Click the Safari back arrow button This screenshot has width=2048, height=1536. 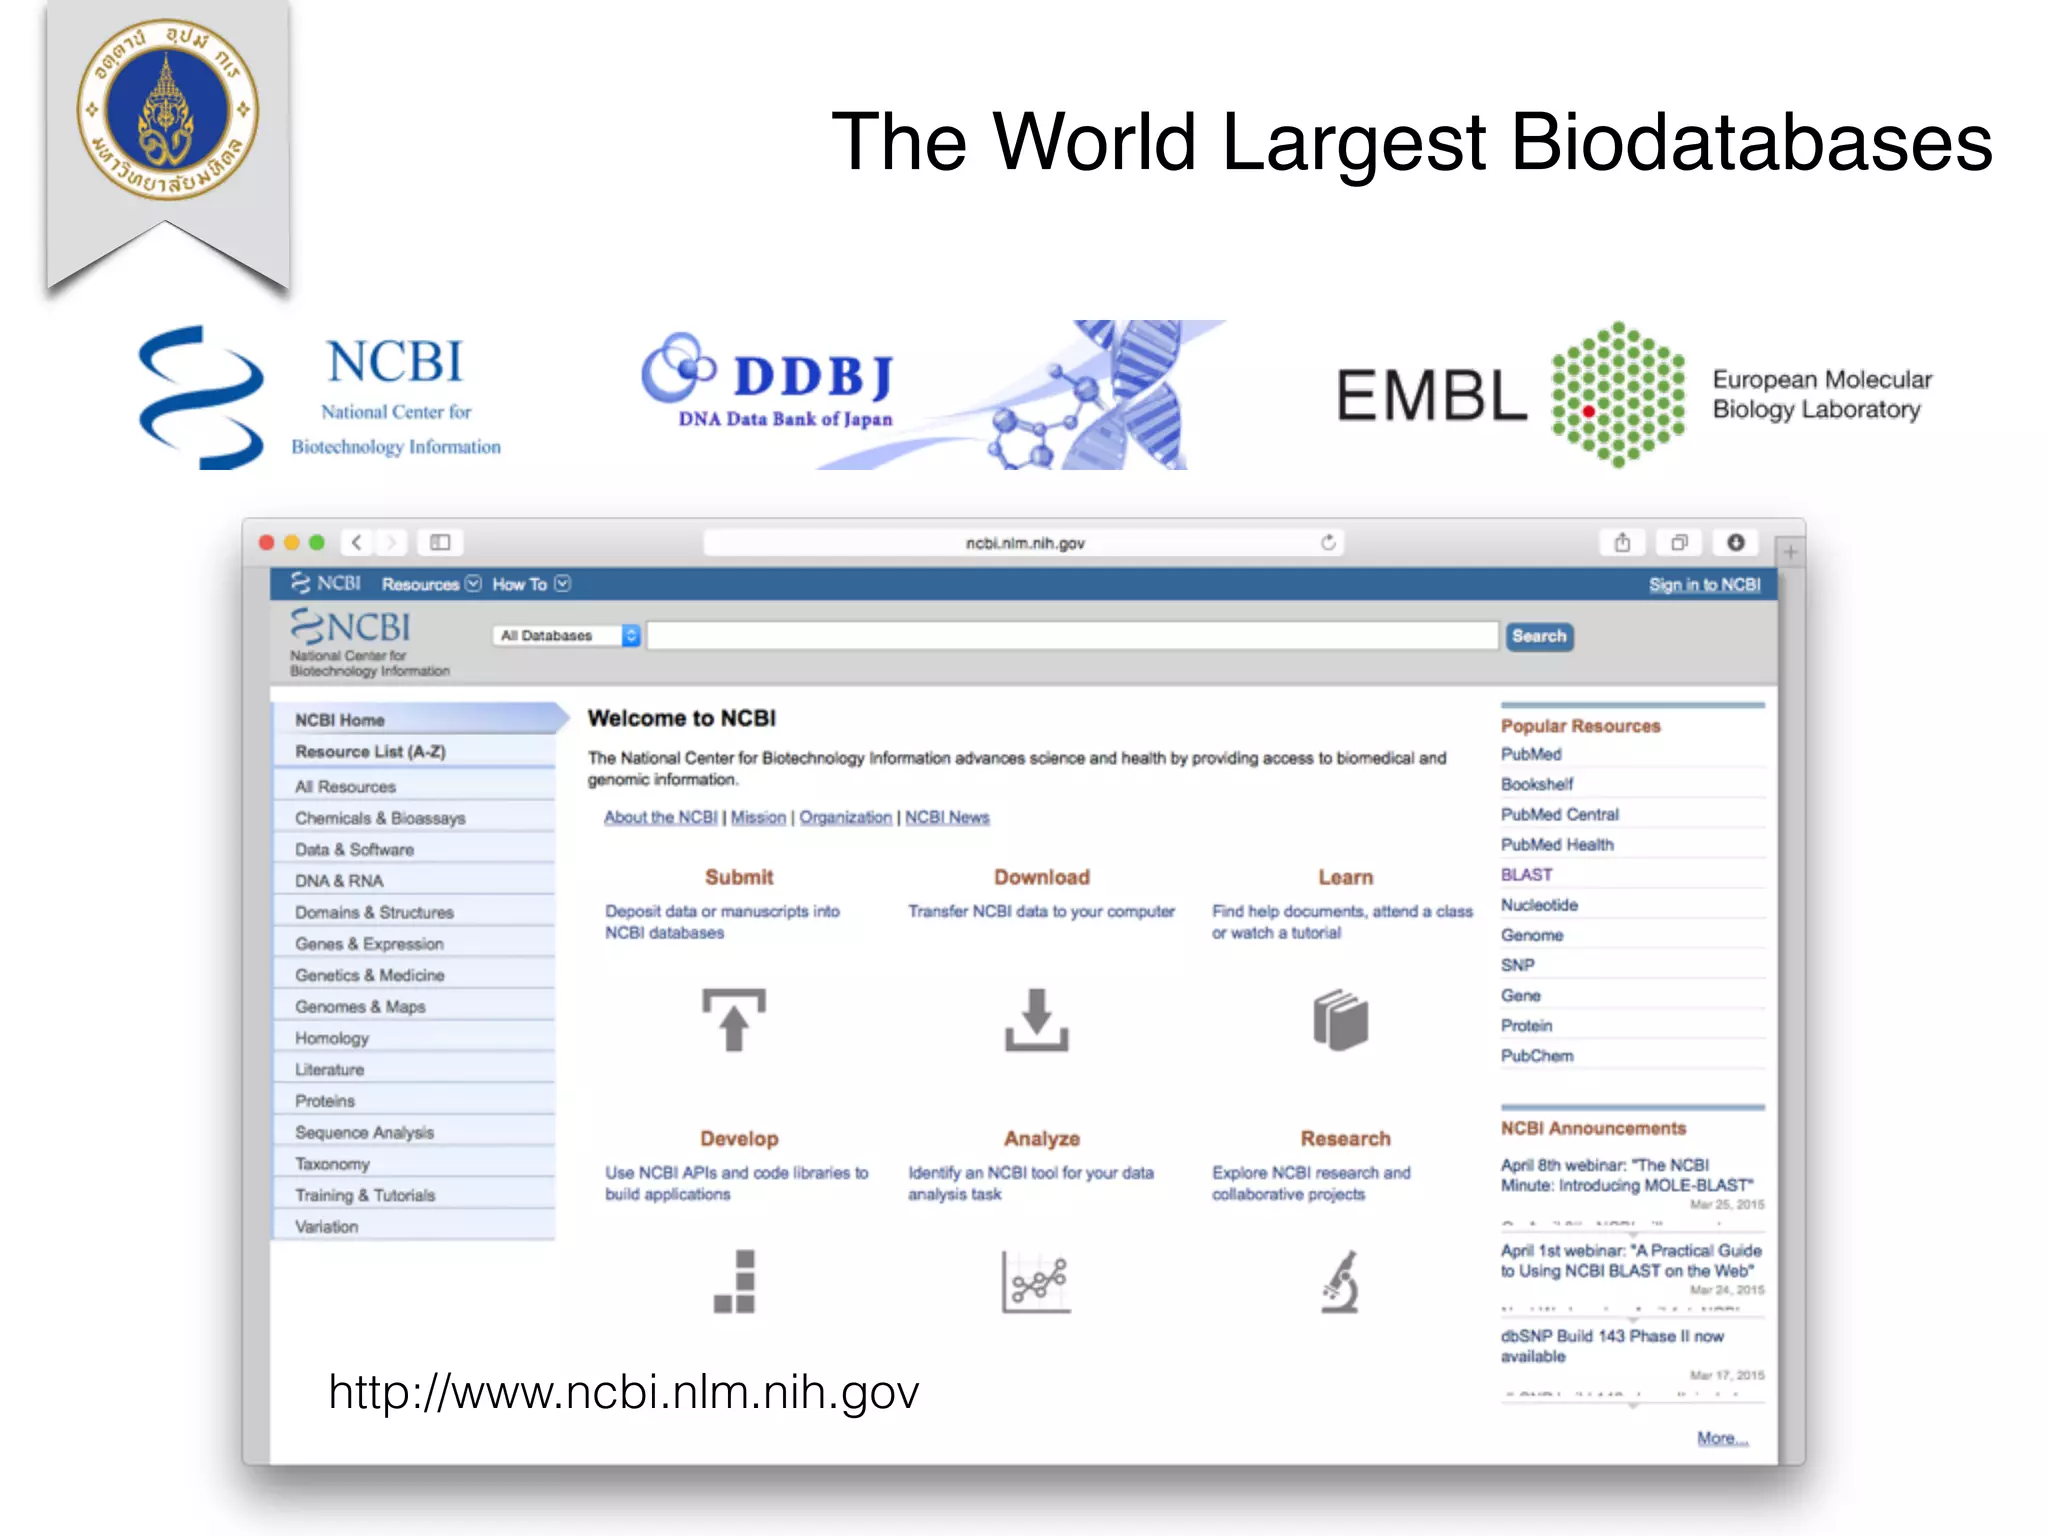357,542
